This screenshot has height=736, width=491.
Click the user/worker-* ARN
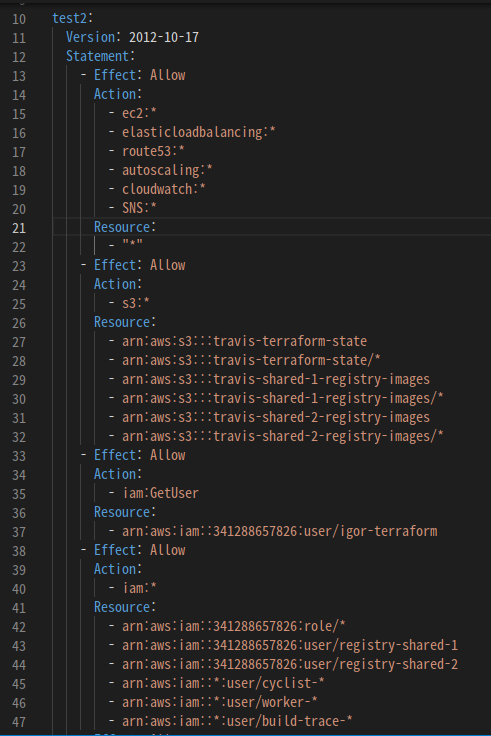pos(220,702)
